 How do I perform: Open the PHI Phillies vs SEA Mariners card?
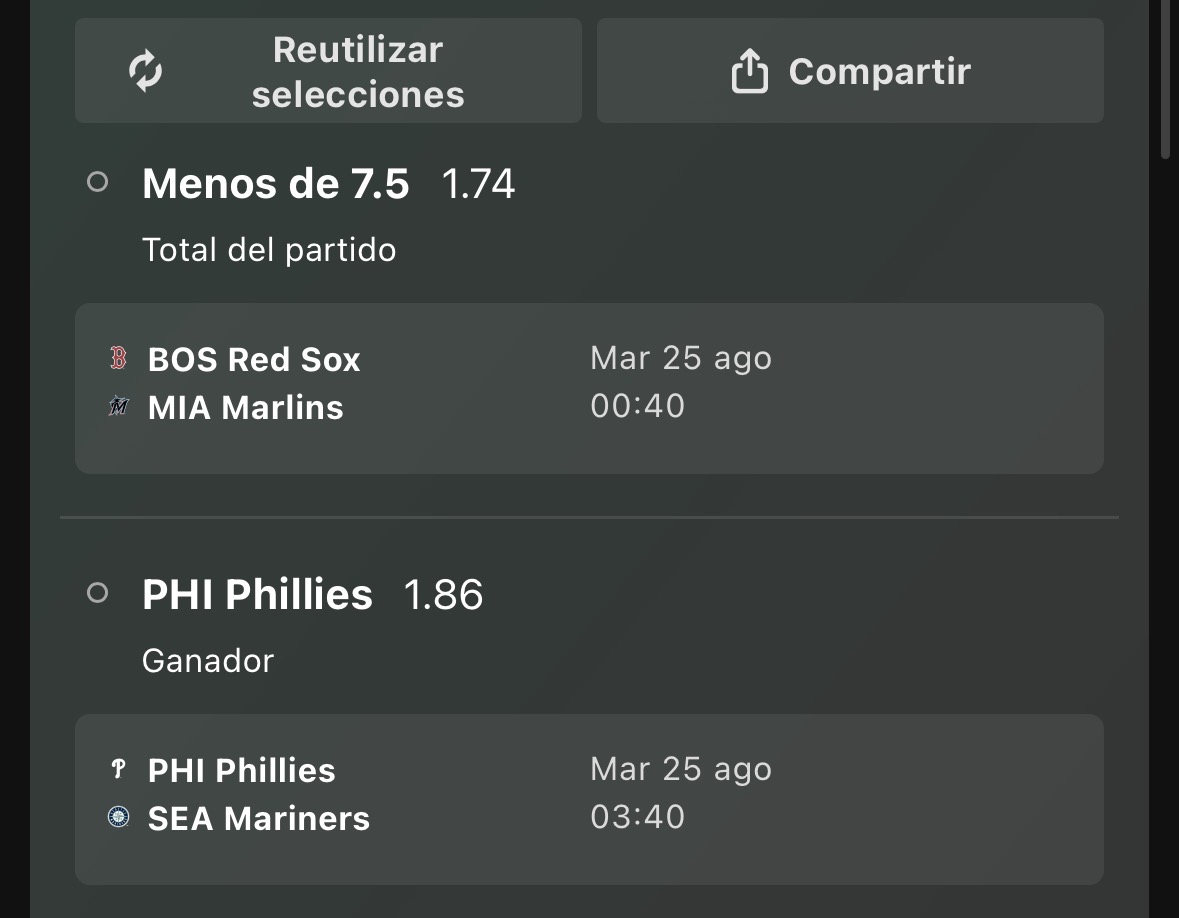click(x=590, y=799)
